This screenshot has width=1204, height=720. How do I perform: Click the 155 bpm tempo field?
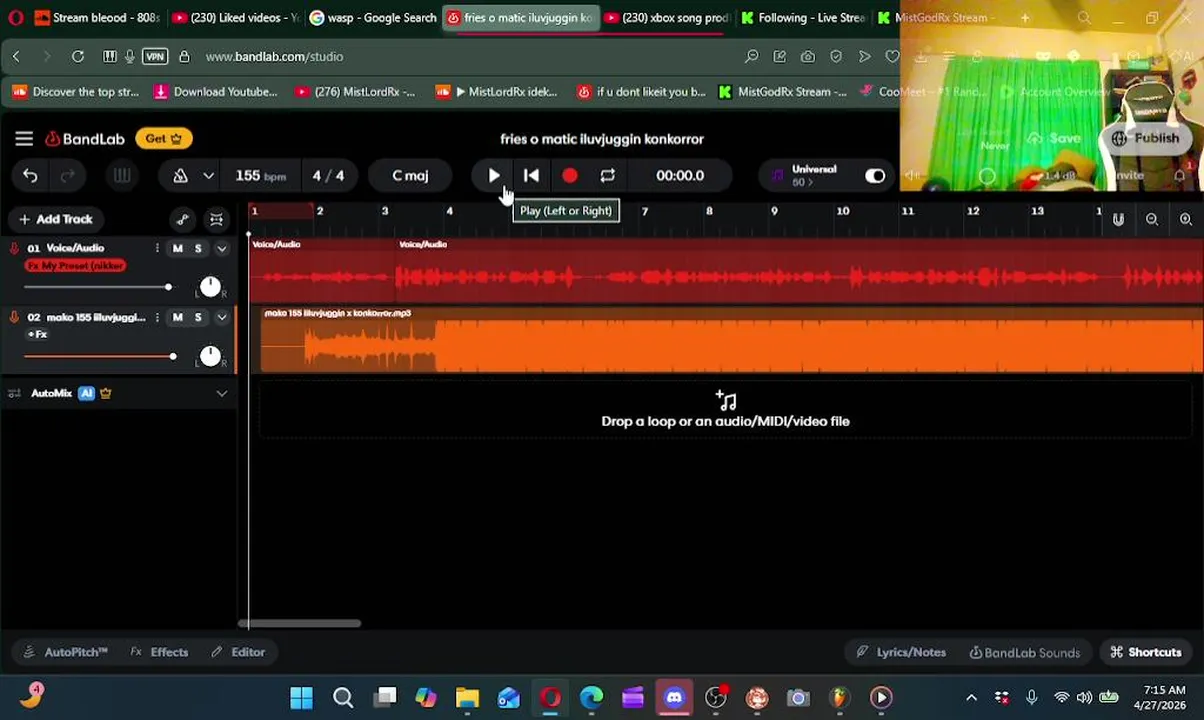coord(260,176)
